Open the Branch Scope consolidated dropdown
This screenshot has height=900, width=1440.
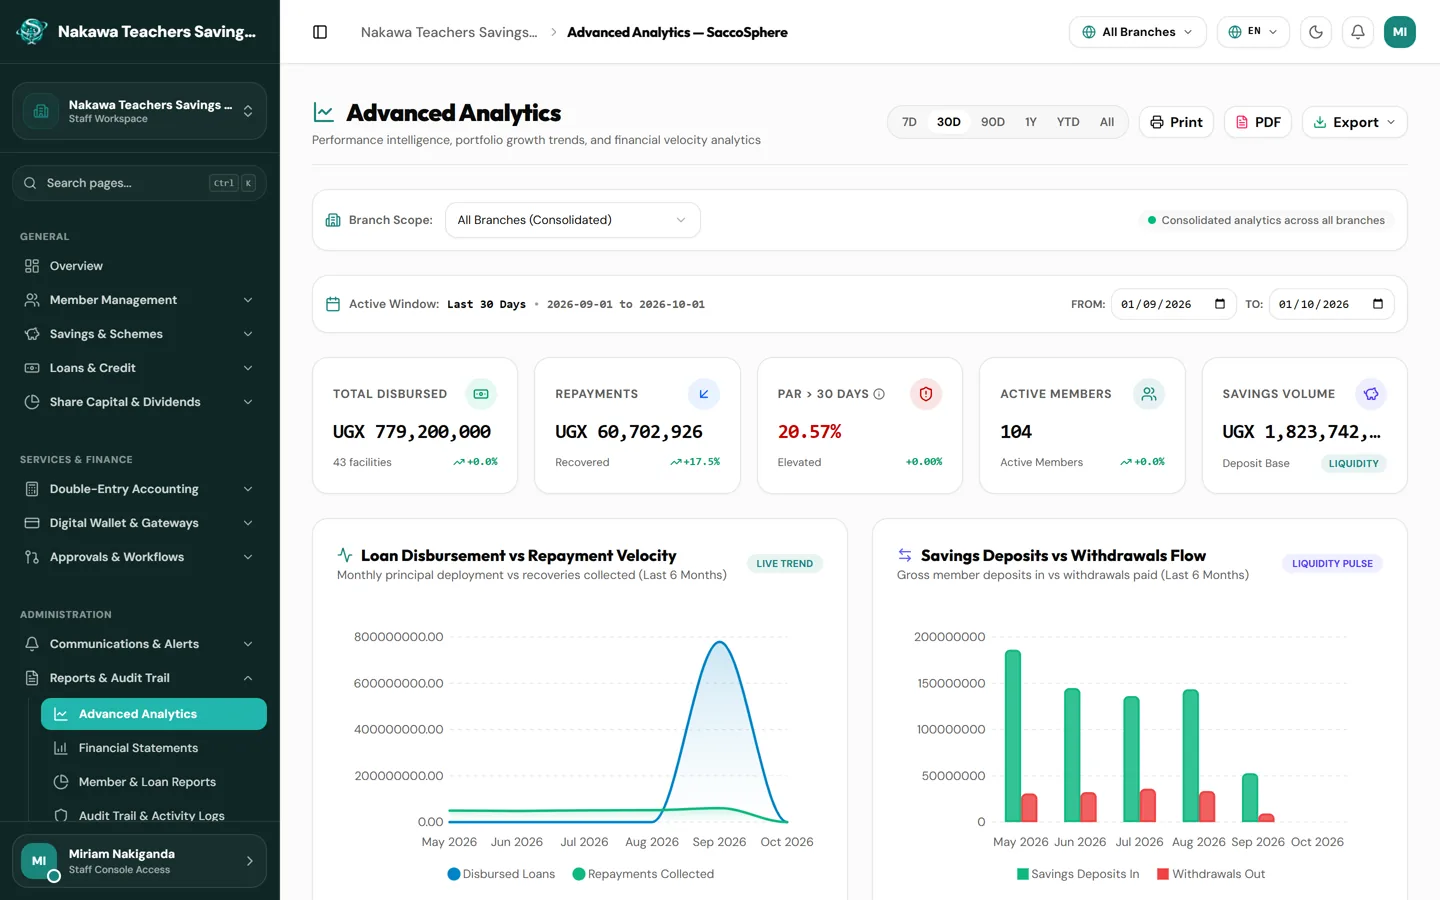573,220
